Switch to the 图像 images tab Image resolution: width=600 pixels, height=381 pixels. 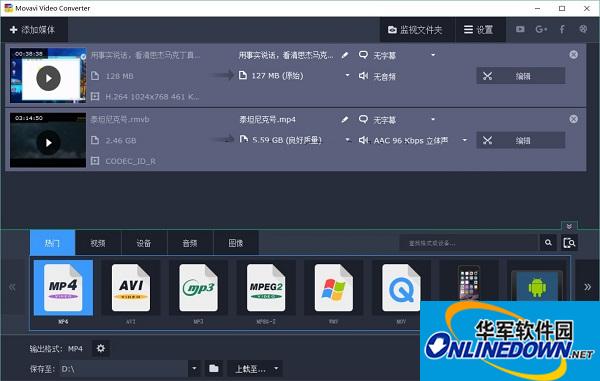point(236,243)
